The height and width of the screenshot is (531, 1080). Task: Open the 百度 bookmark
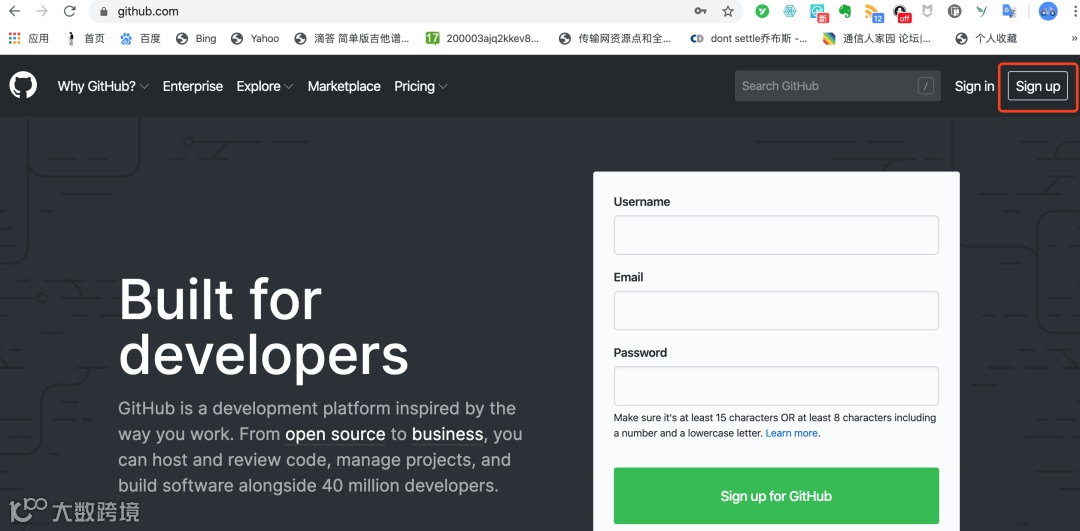click(x=140, y=39)
